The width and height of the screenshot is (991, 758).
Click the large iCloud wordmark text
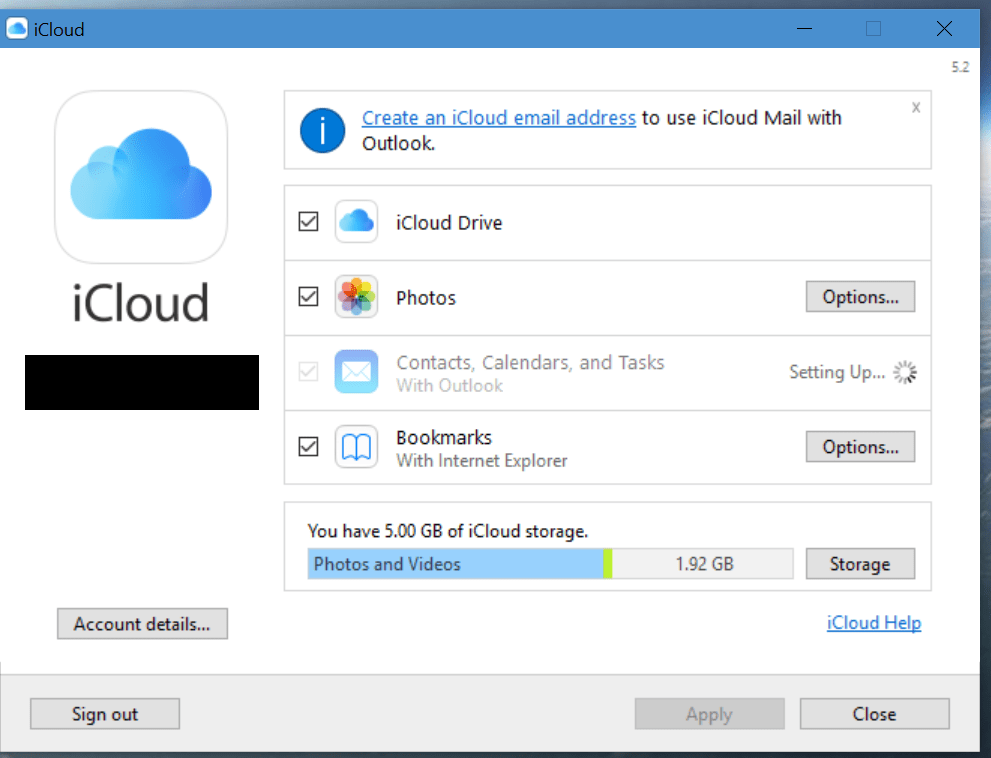click(x=140, y=302)
